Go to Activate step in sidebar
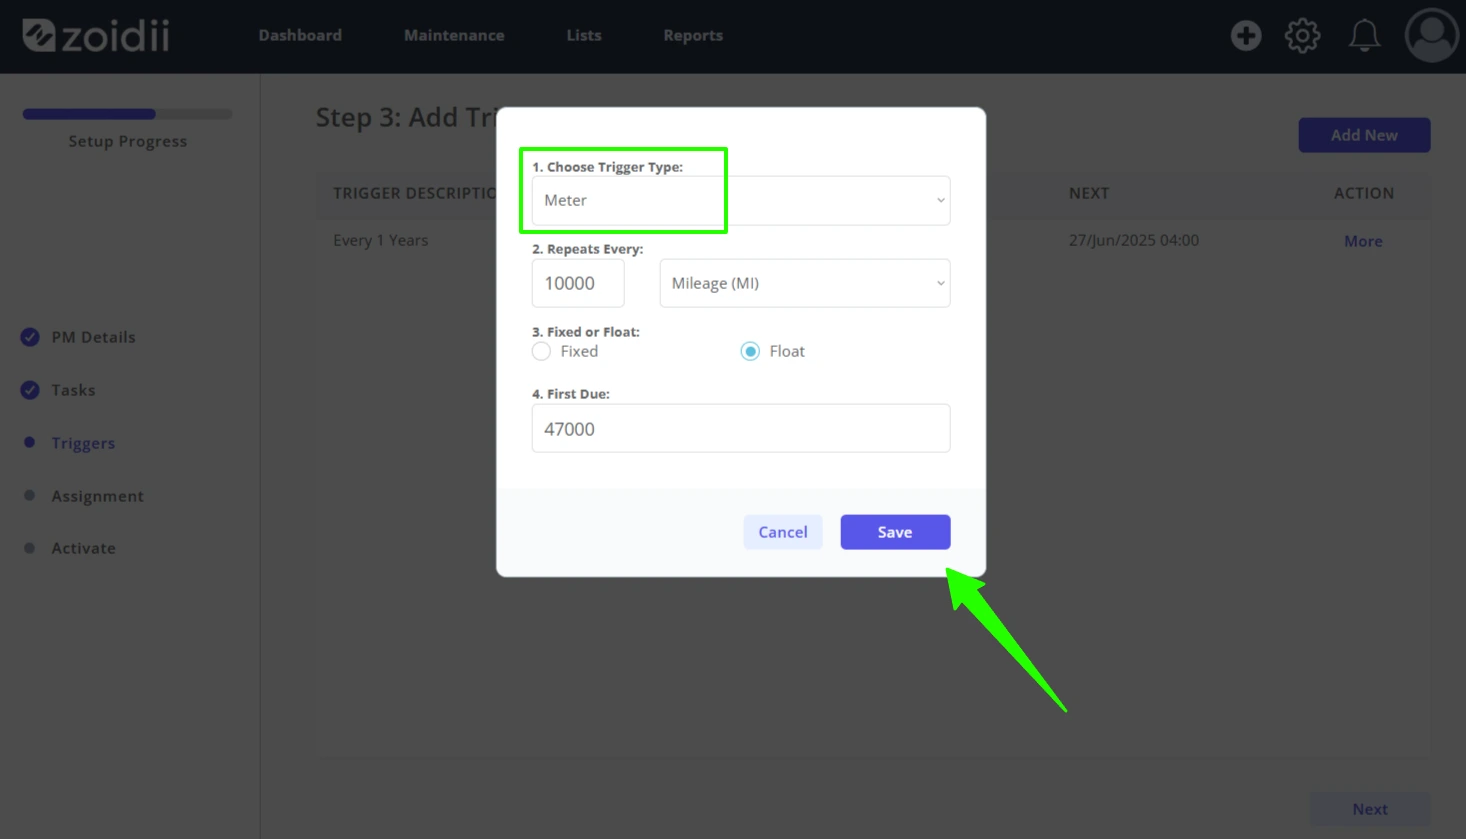The width and height of the screenshot is (1466, 839). [x=83, y=548]
